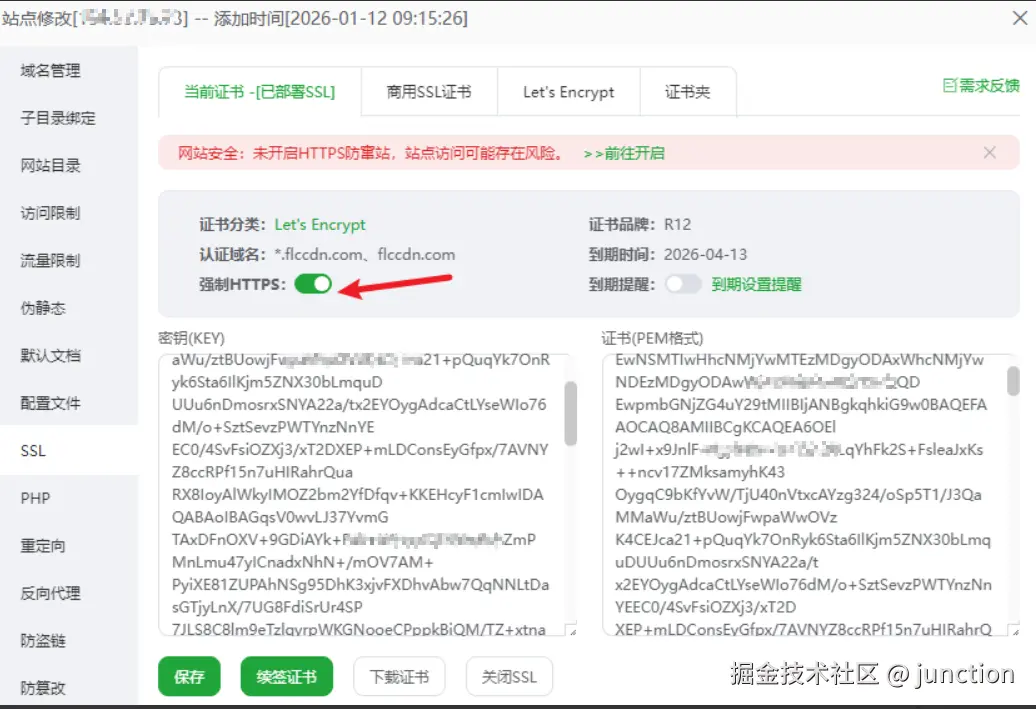
Task: Click the 密钥(KEY) label
Action: (192, 338)
